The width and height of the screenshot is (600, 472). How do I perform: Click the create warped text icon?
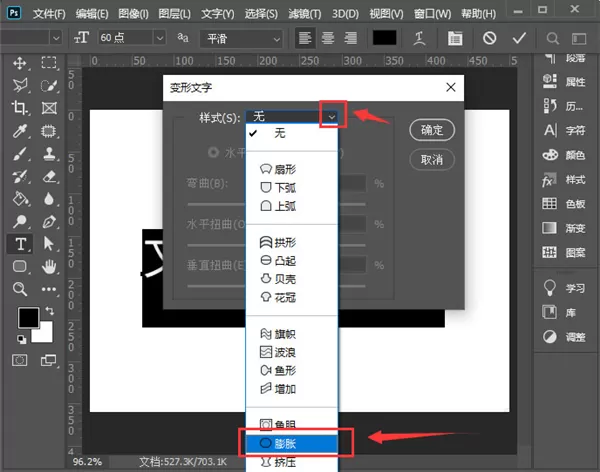(419, 38)
